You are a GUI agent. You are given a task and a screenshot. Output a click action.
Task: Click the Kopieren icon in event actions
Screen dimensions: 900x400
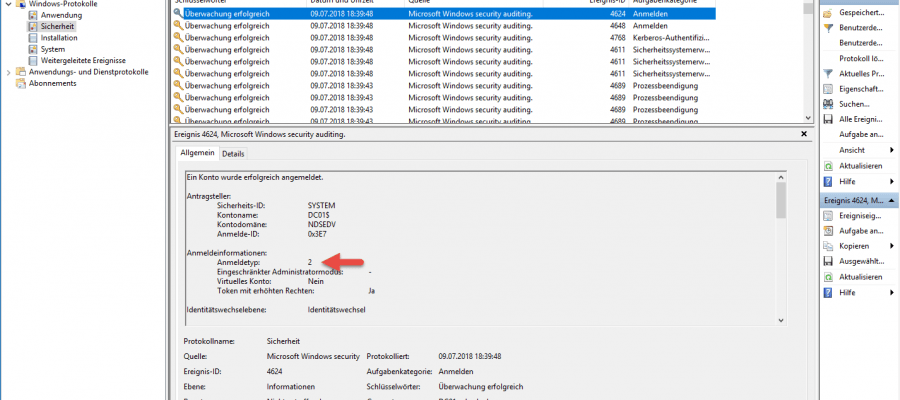827,246
